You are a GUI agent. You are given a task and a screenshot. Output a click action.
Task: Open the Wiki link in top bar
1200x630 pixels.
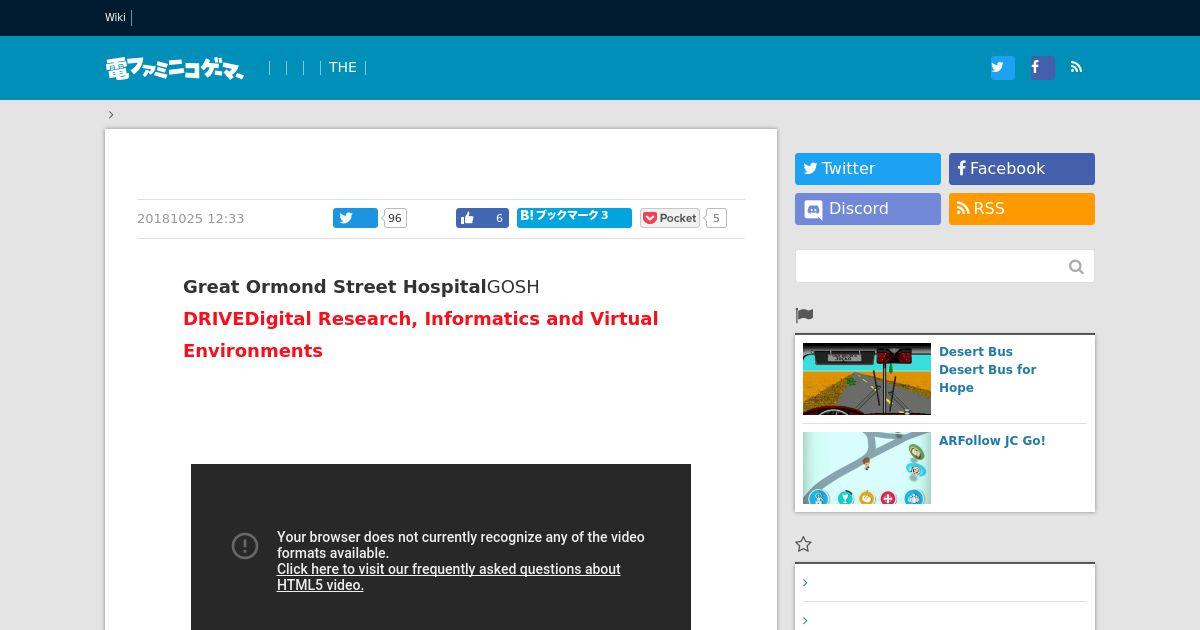pyautogui.click(x=115, y=17)
